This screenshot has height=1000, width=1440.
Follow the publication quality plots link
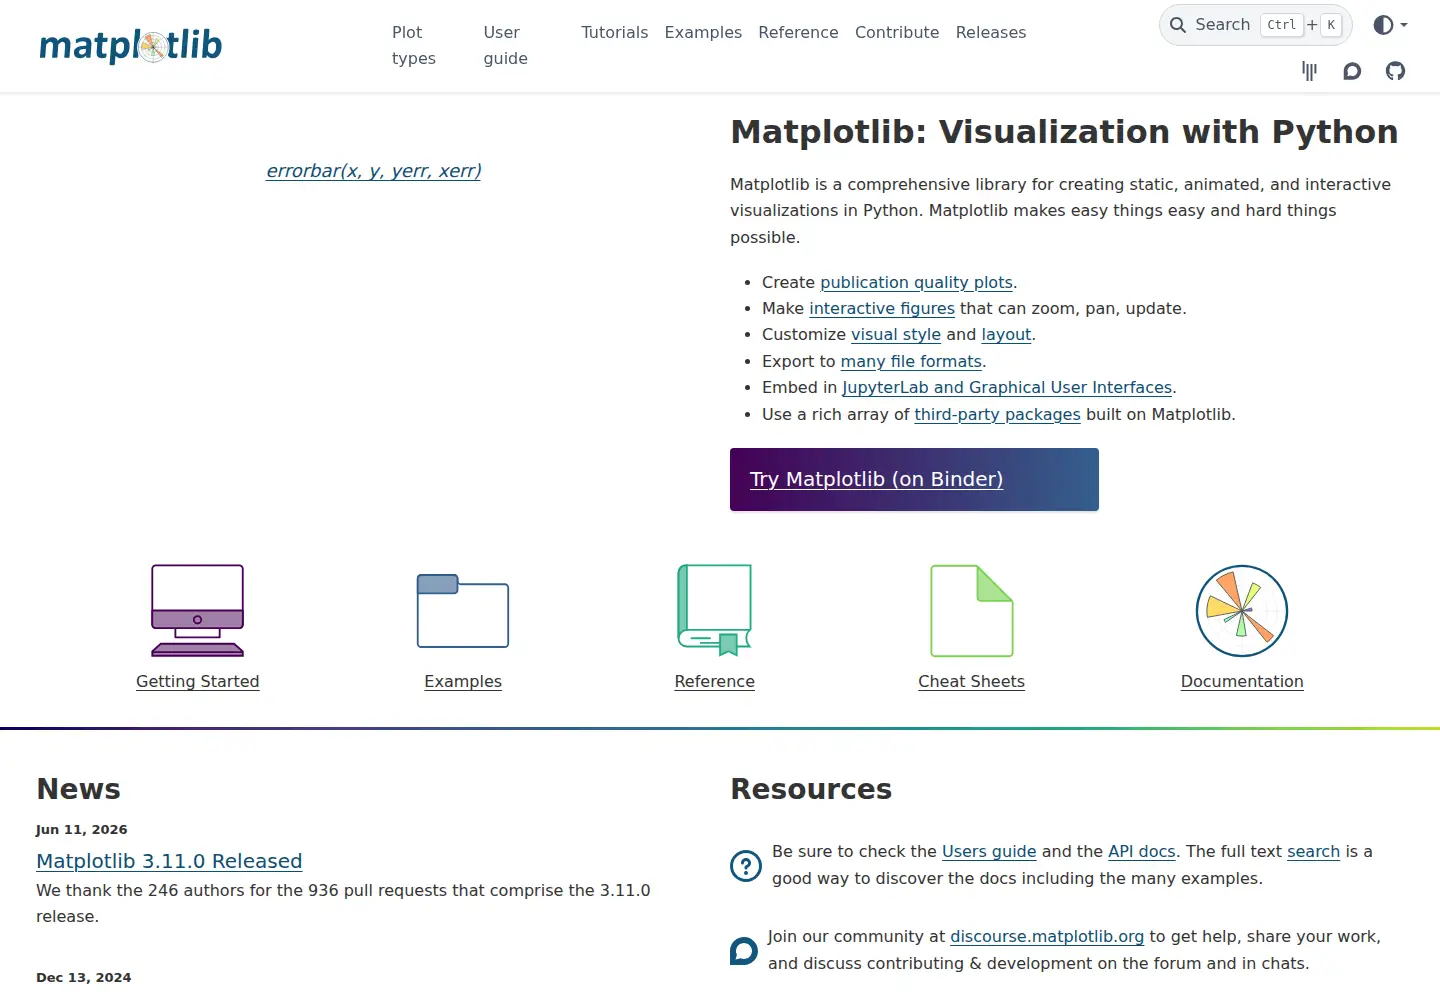click(916, 283)
